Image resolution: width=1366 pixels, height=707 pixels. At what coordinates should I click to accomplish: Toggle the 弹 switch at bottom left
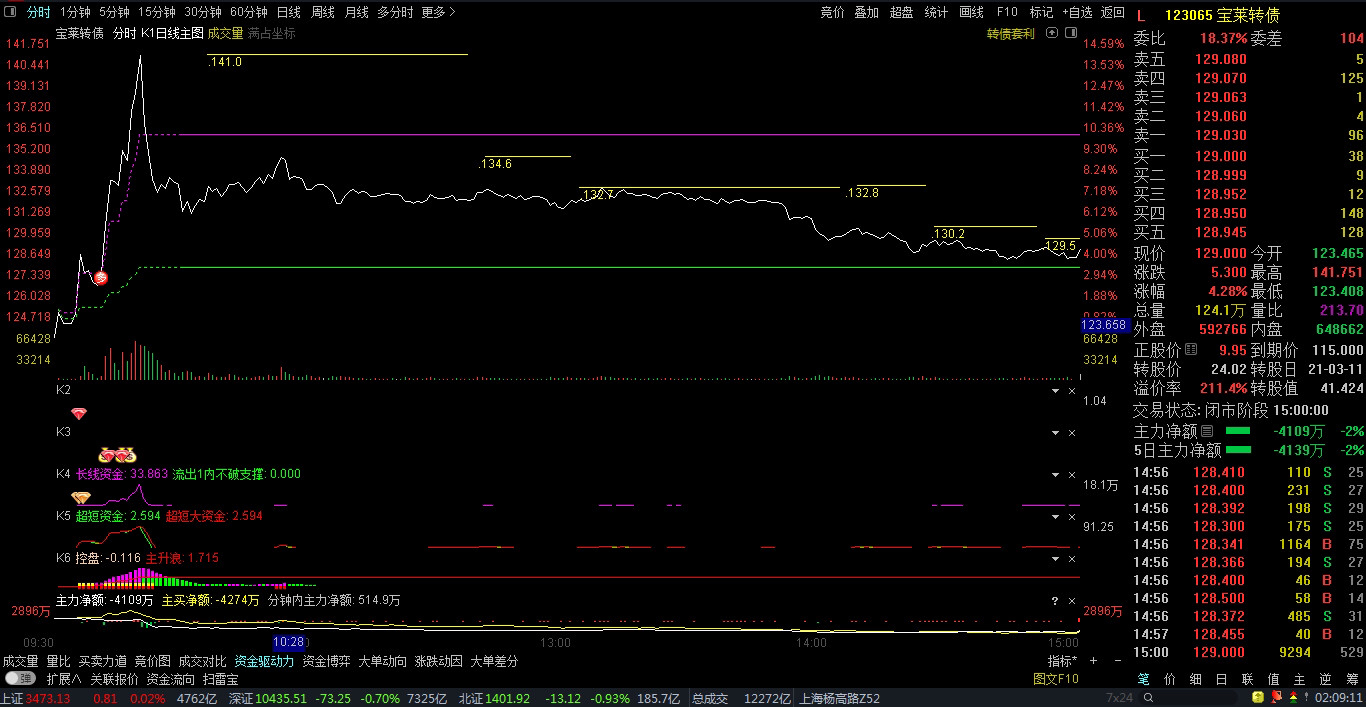[19, 679]
